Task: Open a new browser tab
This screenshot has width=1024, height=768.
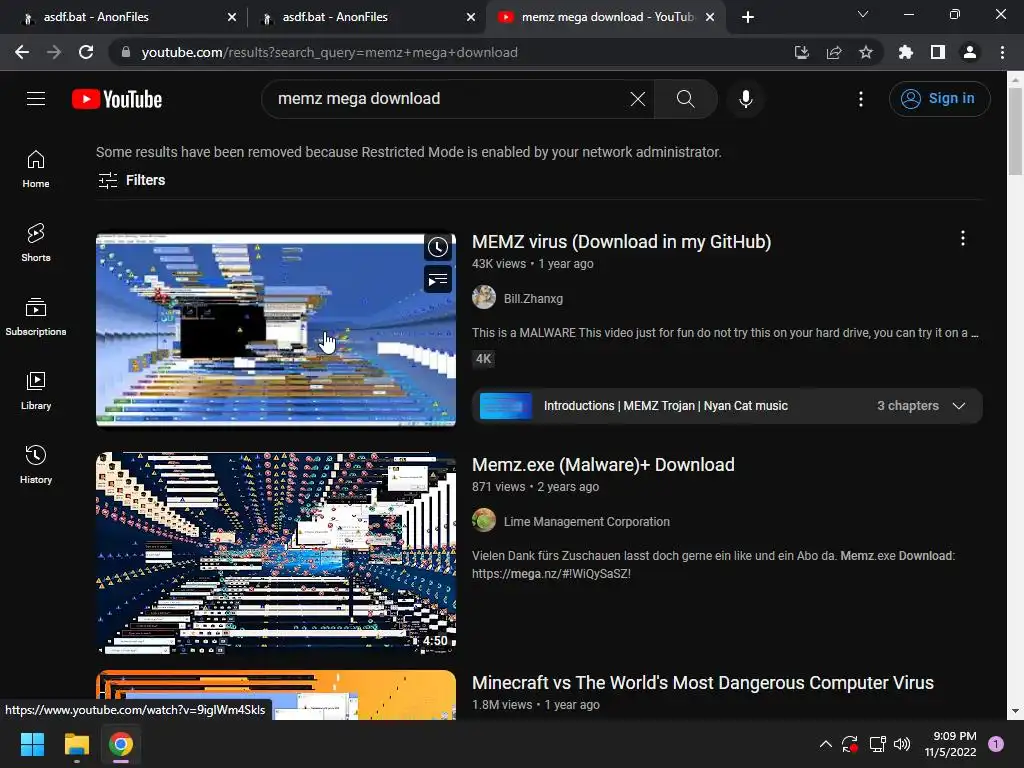Action: (x=748, y=17)
